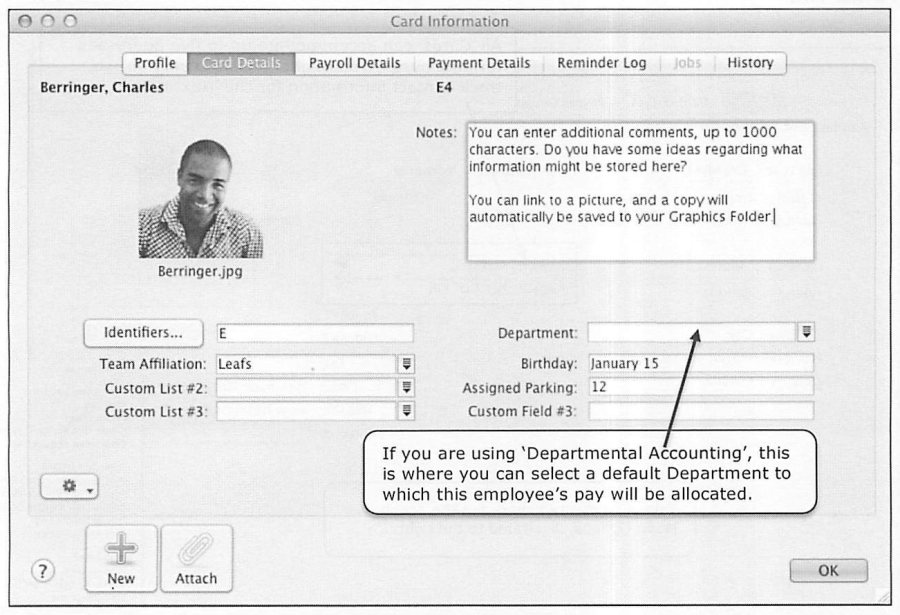900x615 pixels.
Task: Open the help question mark button
Action: (x=42, y=571)
